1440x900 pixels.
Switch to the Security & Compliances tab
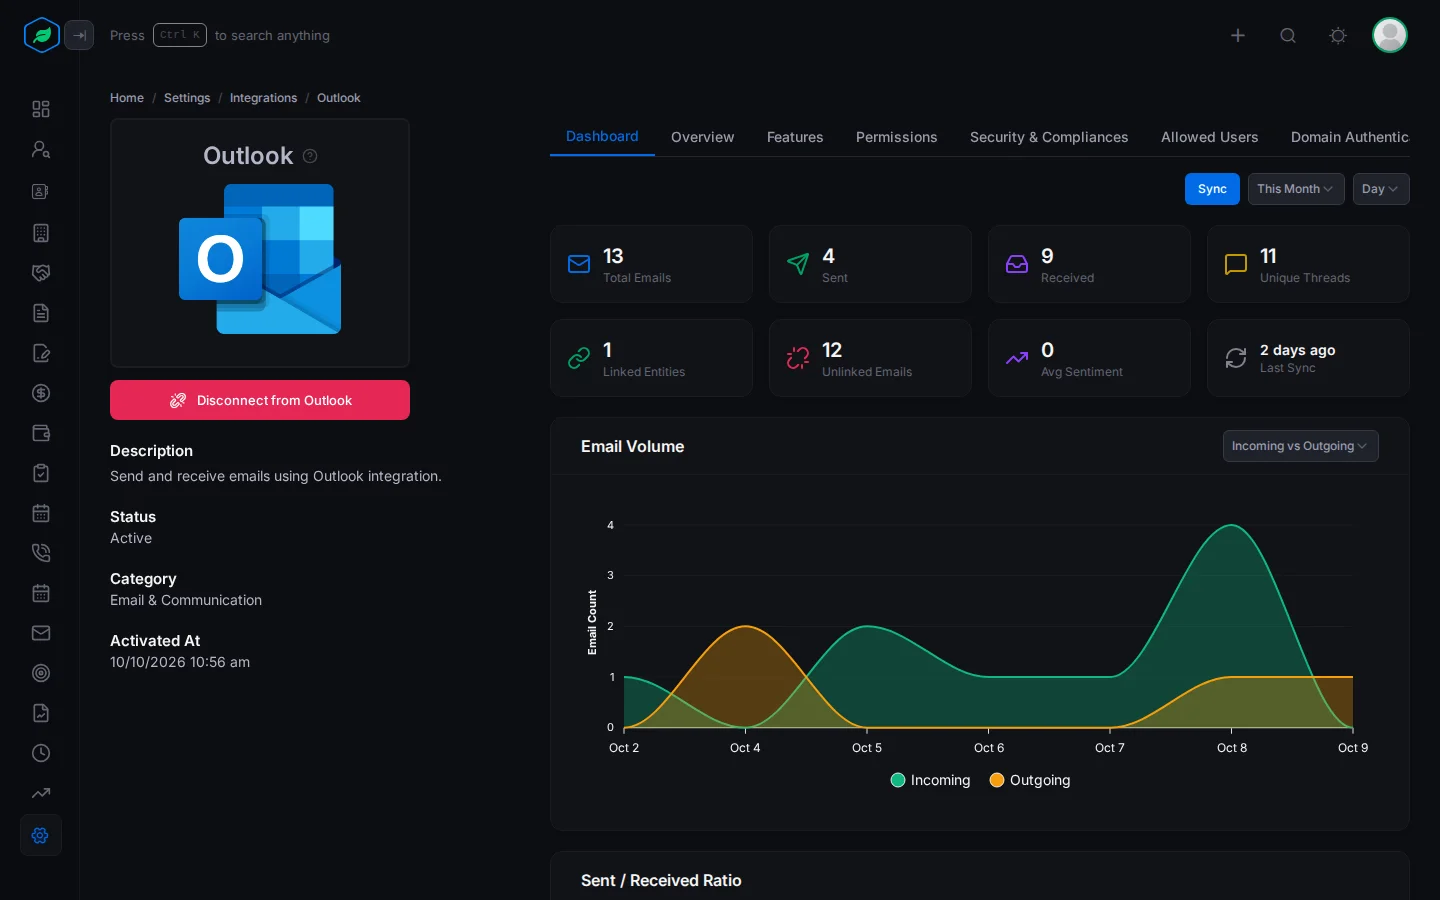1049,137
